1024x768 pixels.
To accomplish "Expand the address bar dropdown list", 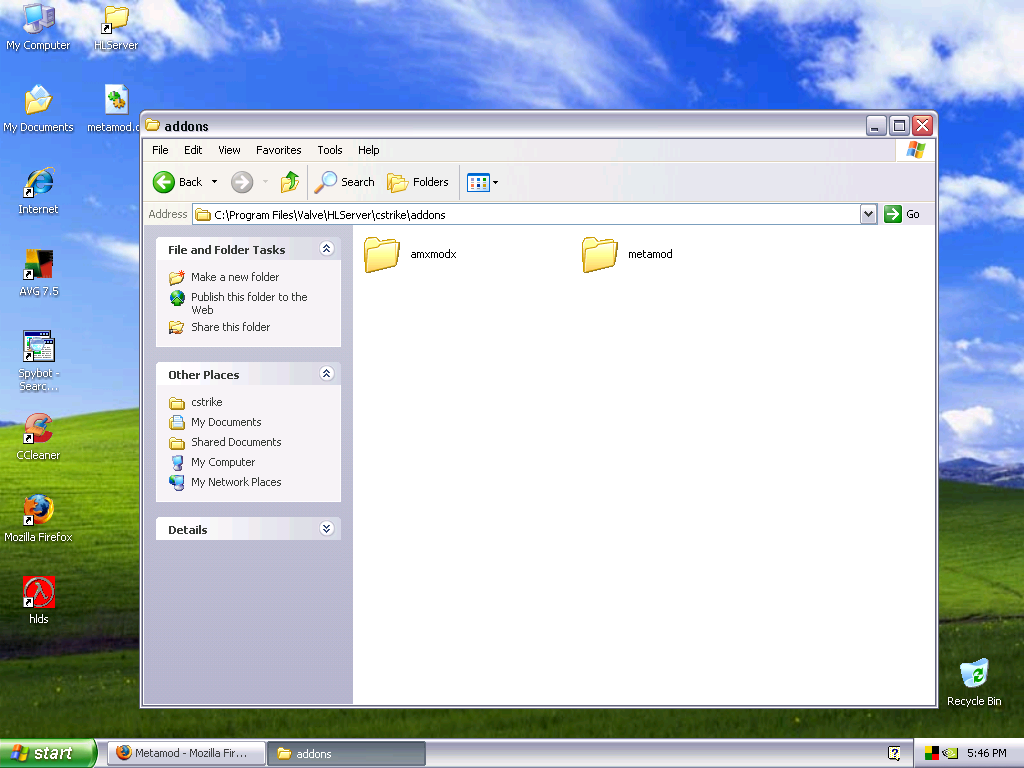I will 868,214.
